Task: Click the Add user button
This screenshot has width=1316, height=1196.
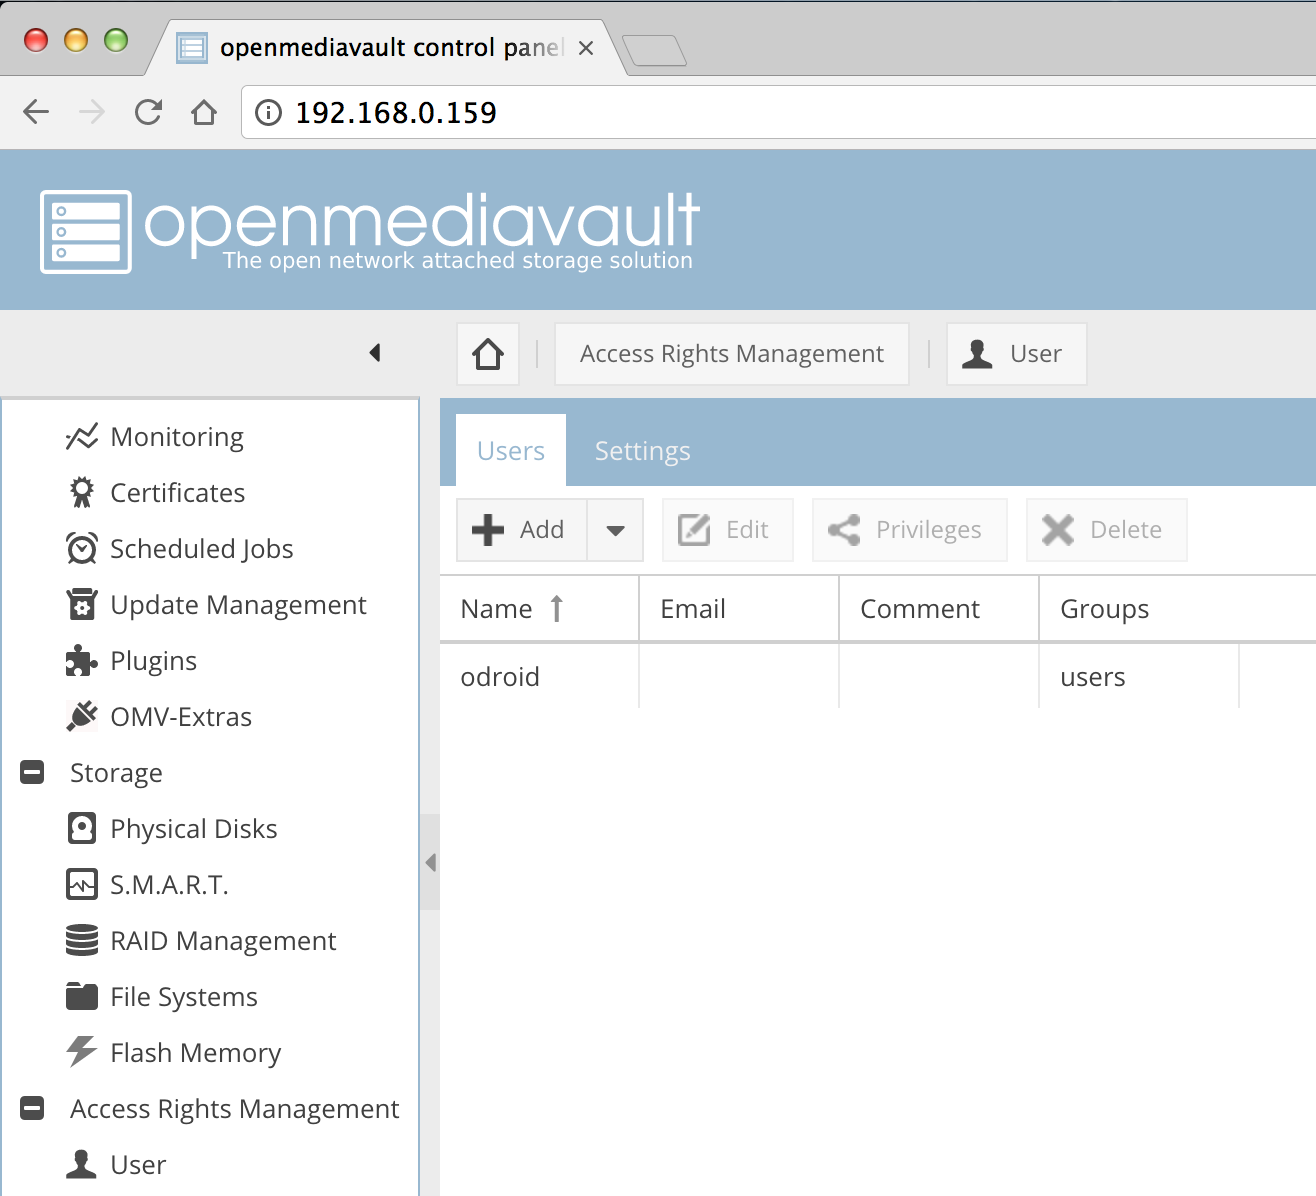Action: (522, 530)
